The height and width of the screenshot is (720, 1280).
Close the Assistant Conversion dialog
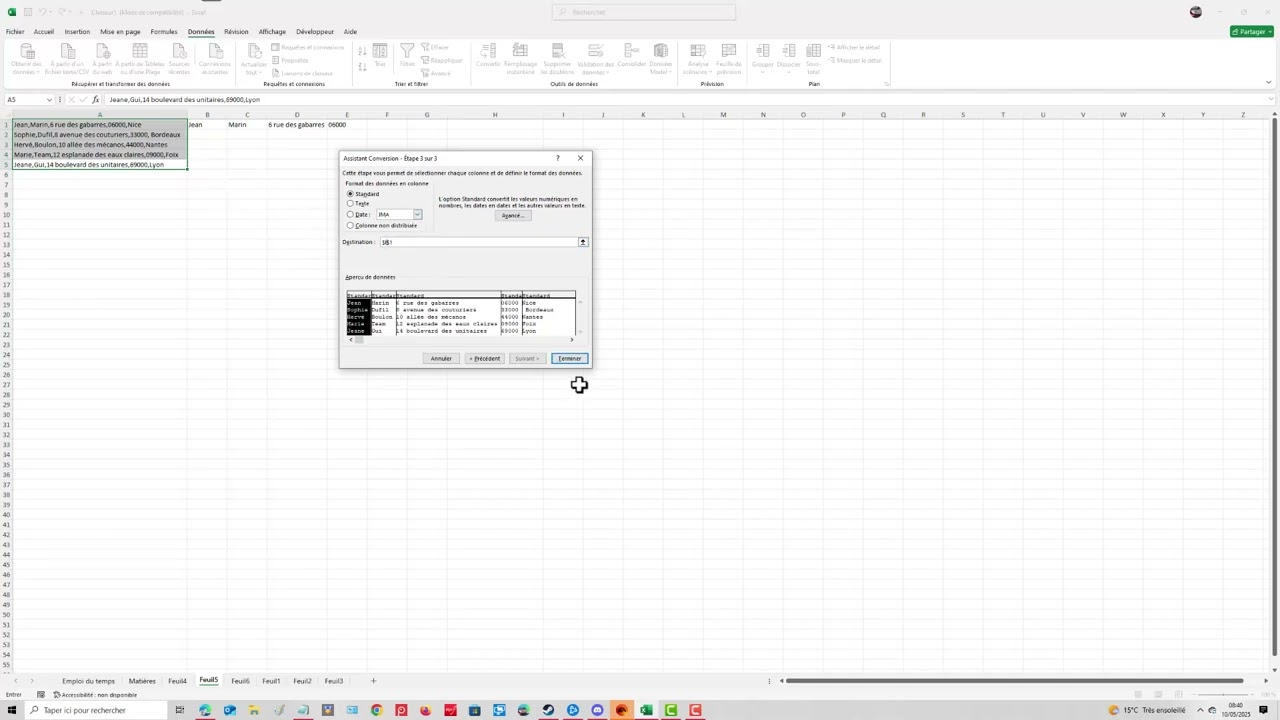(580, 158)
